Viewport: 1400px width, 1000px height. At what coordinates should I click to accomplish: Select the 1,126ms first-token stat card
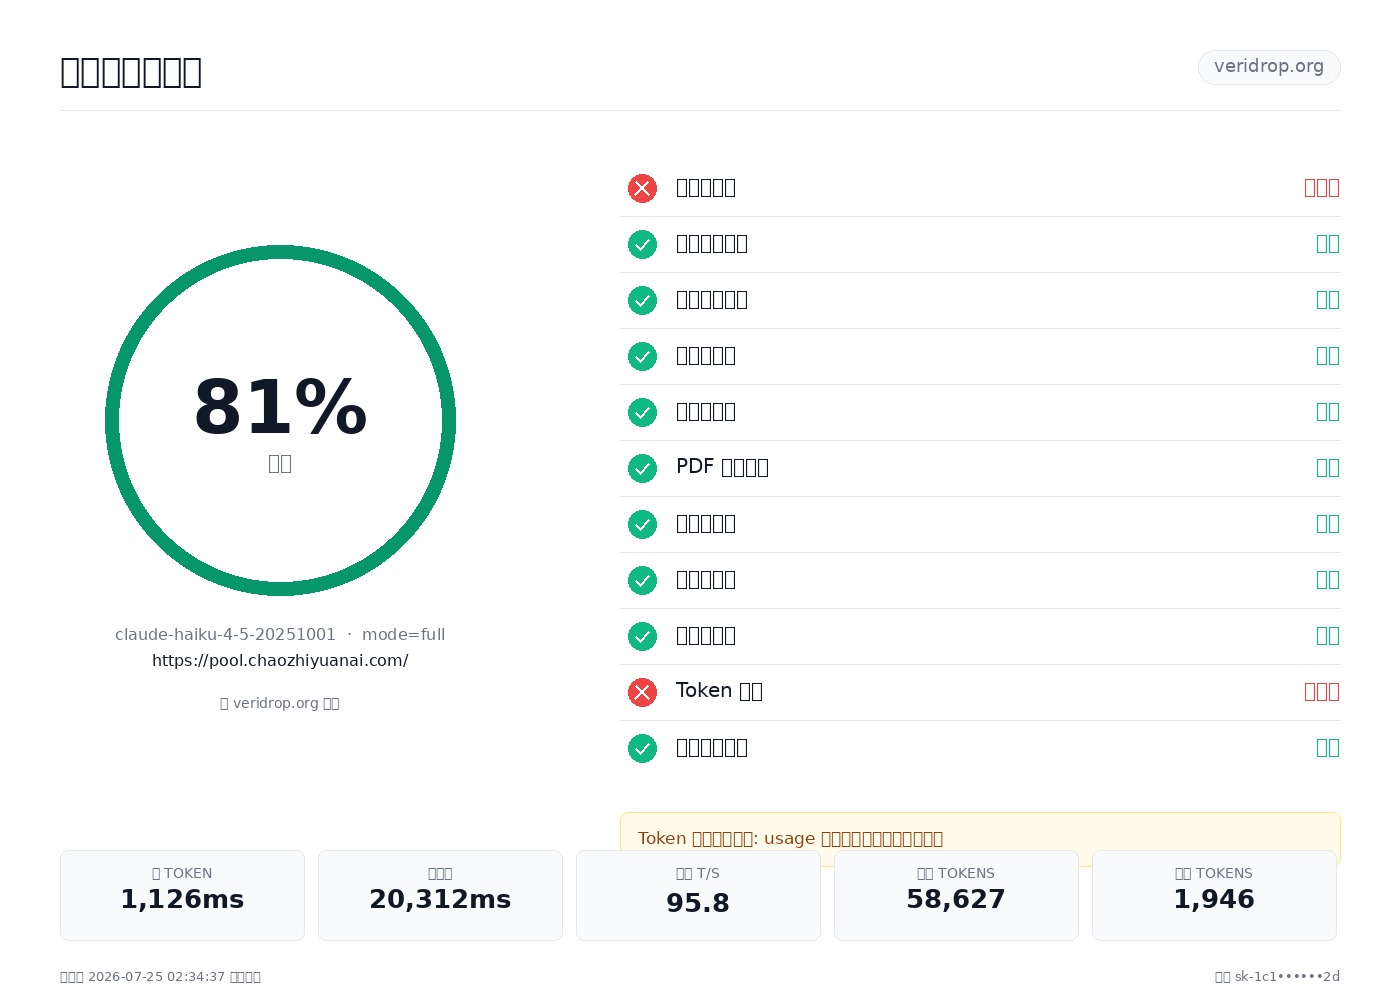click(182, 895)
